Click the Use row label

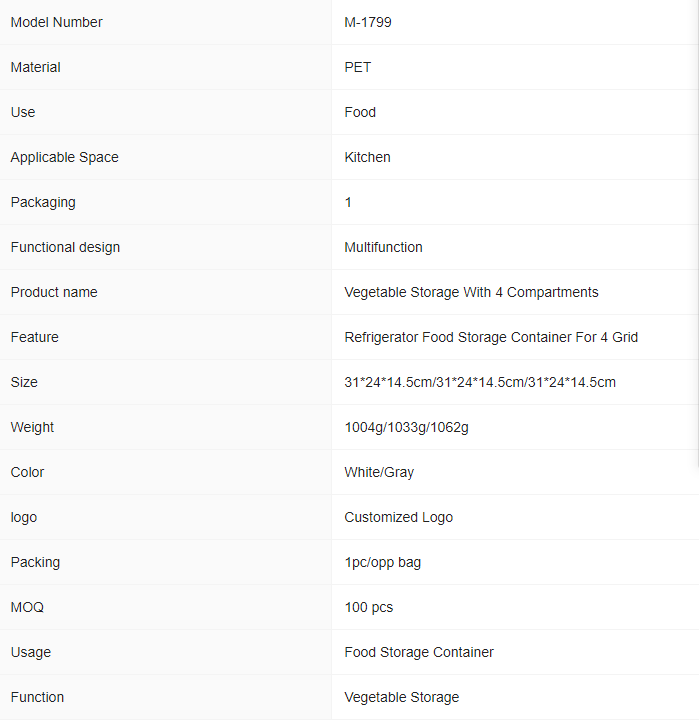[x=23, y=112]
